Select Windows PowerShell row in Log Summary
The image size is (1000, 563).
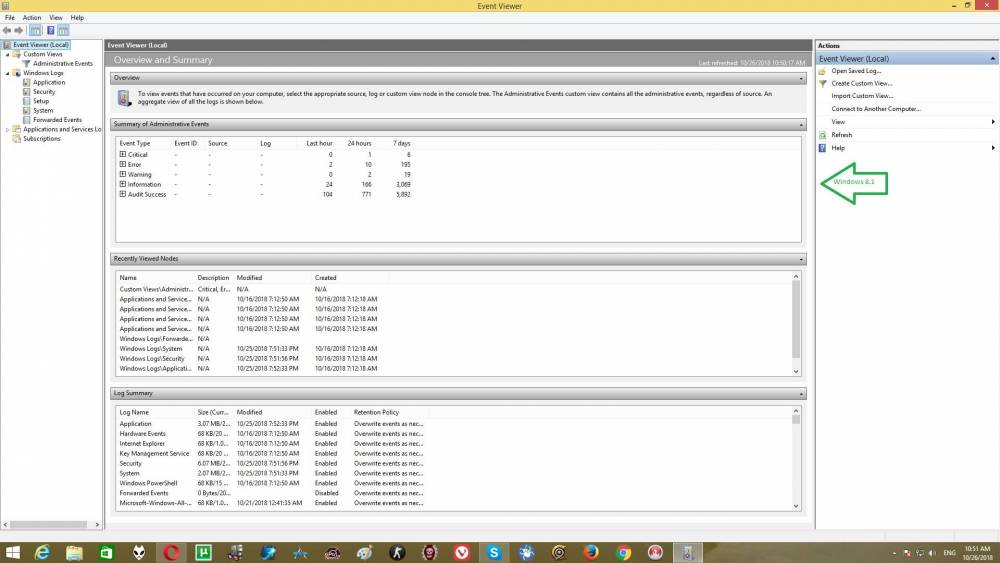[x=271, y=483]
